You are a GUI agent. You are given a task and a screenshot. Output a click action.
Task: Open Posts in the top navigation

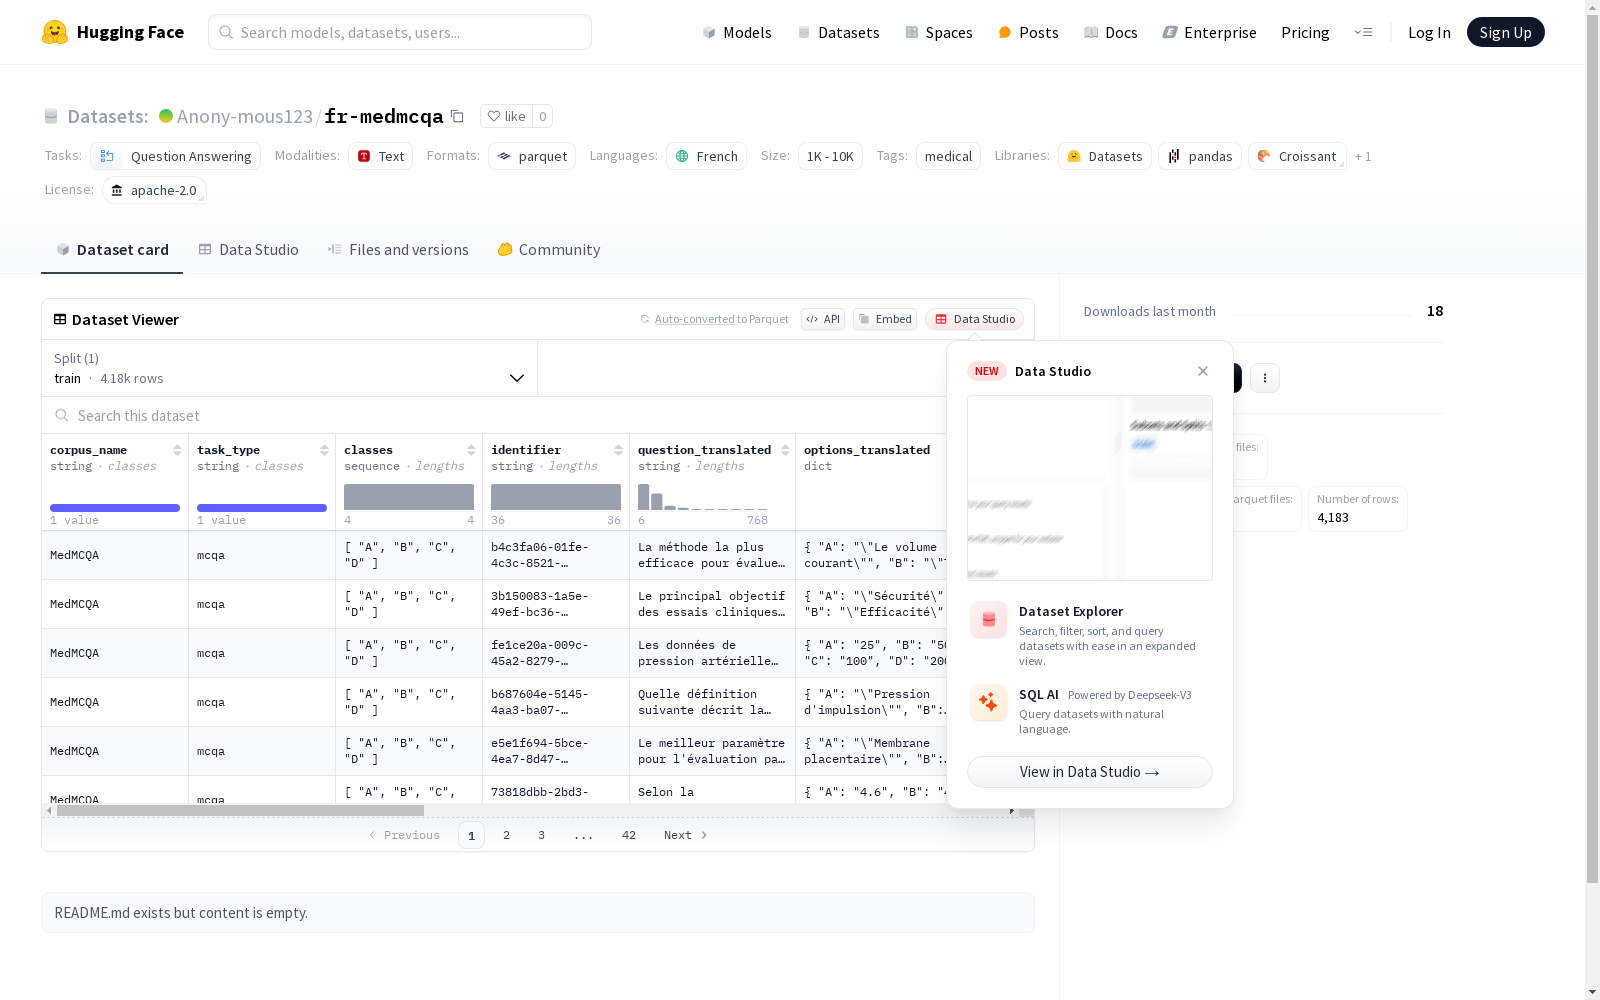(x=1028, y=32)
